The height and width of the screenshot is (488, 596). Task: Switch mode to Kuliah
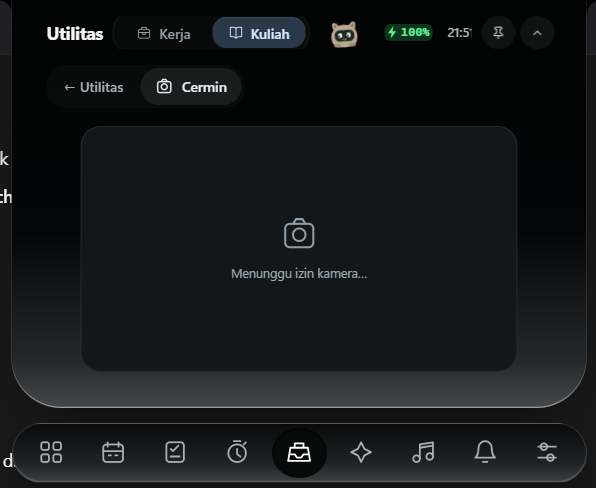click(259, 33)
